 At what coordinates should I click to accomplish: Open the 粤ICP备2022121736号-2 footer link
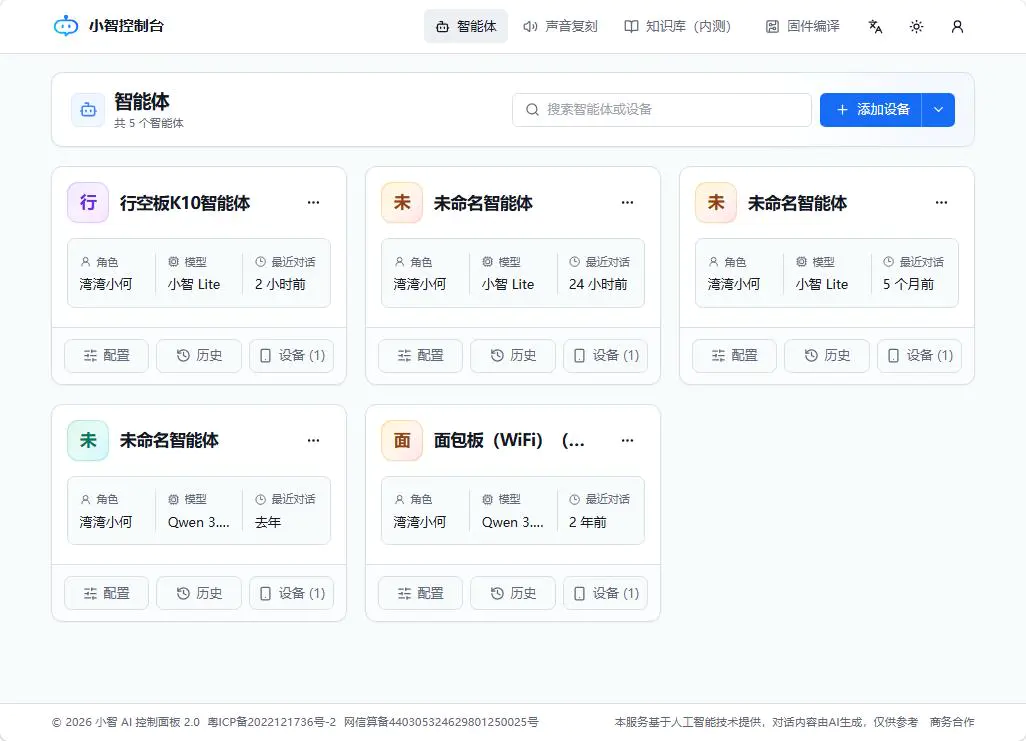pos(272,722)
